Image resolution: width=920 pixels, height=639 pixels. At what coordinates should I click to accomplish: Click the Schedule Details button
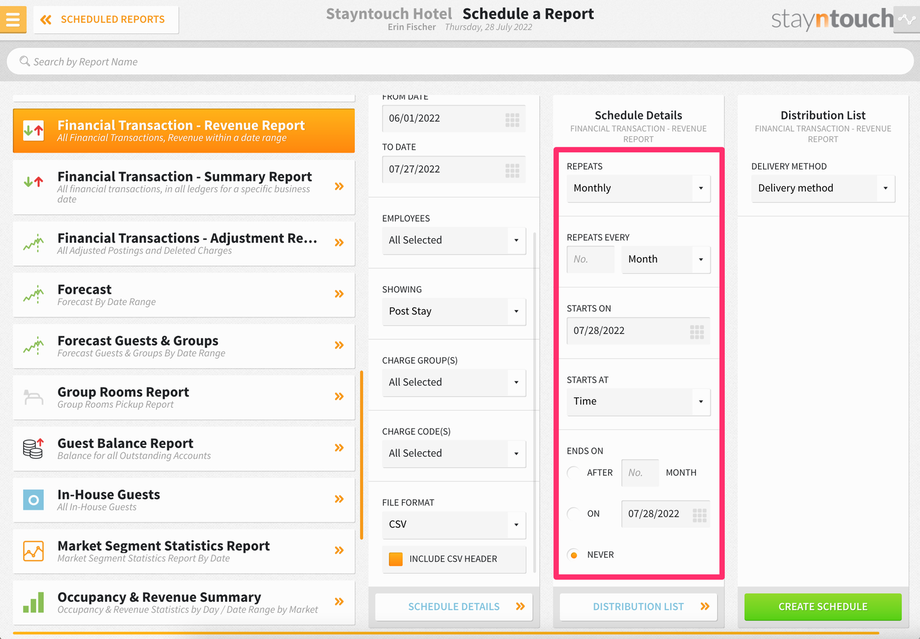coord(454,606)
